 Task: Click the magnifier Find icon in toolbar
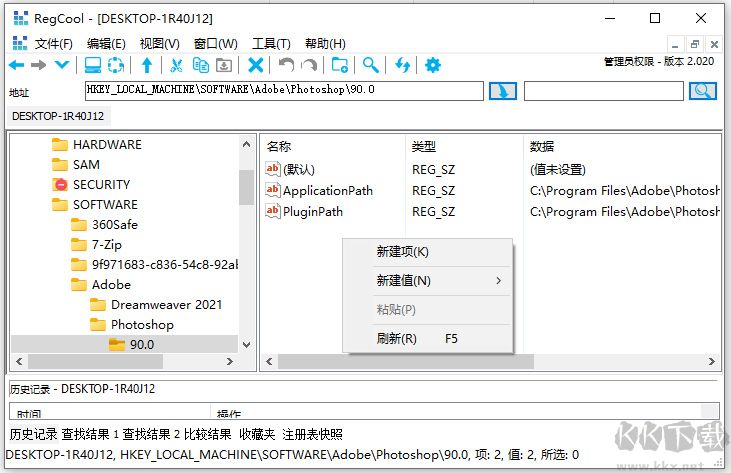tap(371, 65)
